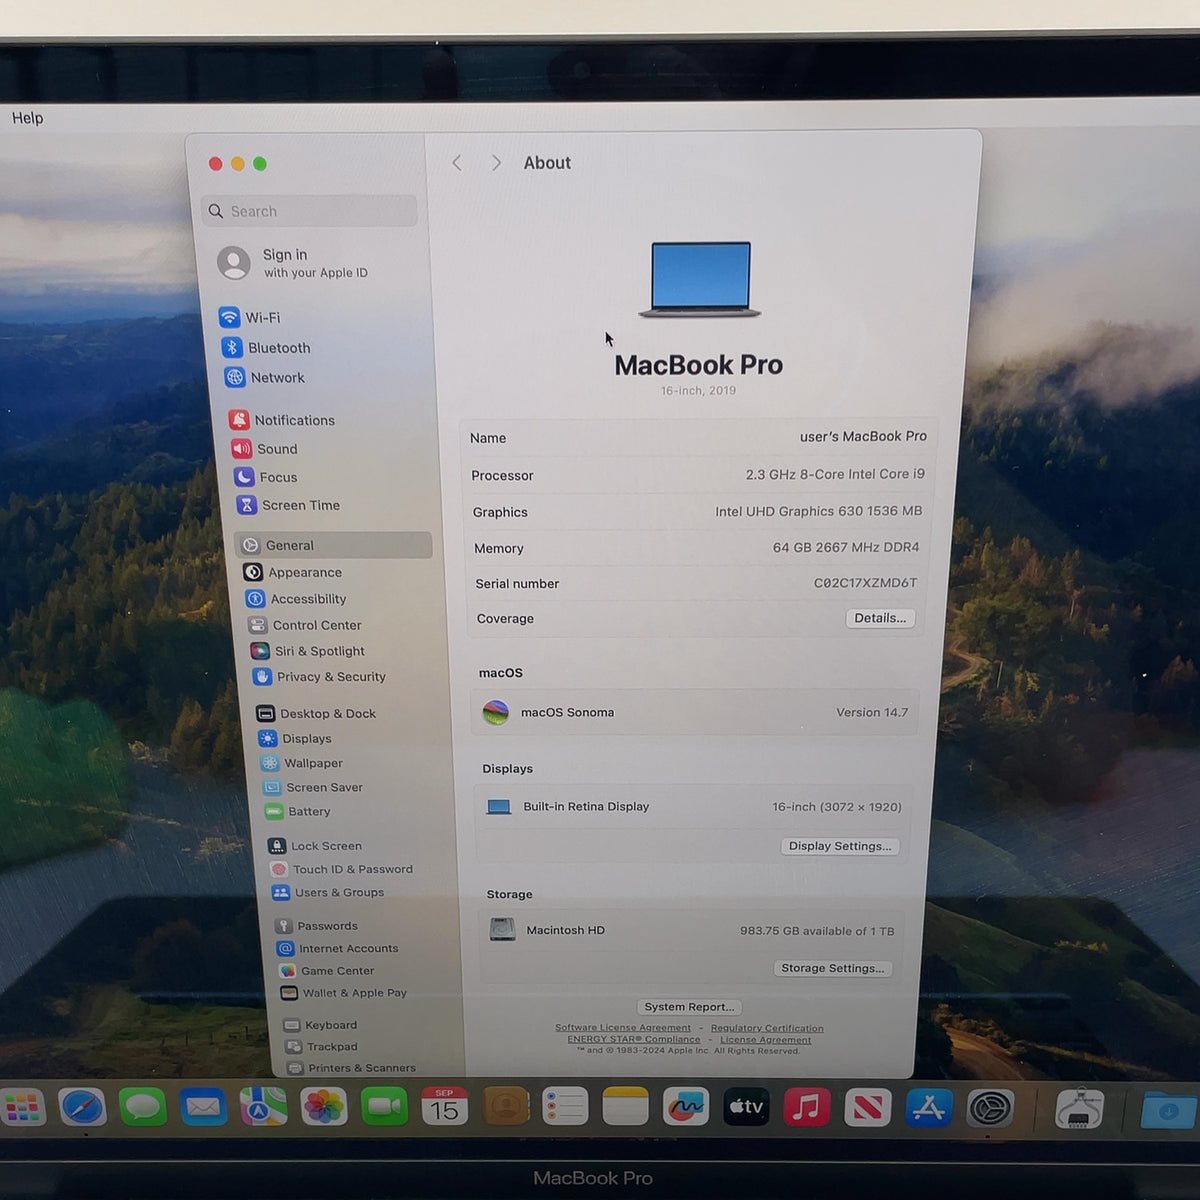The image size is (1200, 1200).
Task: Go forward with the right chevron
Action: 495,163
